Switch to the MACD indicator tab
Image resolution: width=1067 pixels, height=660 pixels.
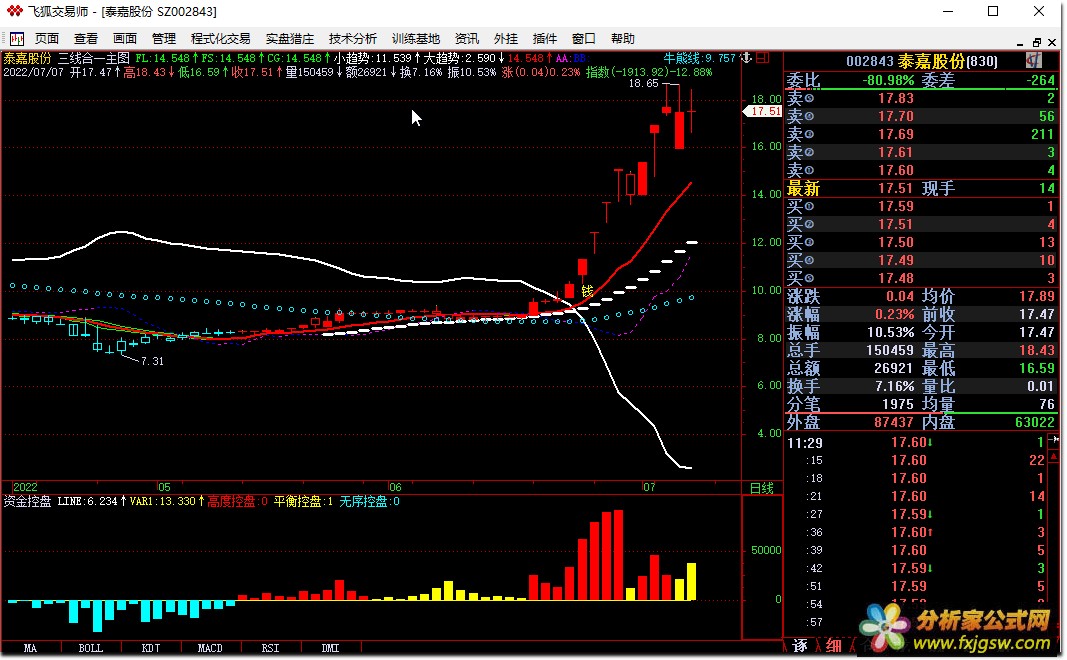tap(210, 648)
